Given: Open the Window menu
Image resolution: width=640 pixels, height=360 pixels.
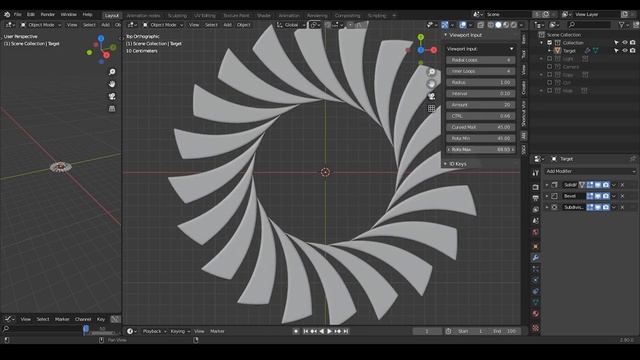Looking at the screenshot, I should tap(69, 14).
